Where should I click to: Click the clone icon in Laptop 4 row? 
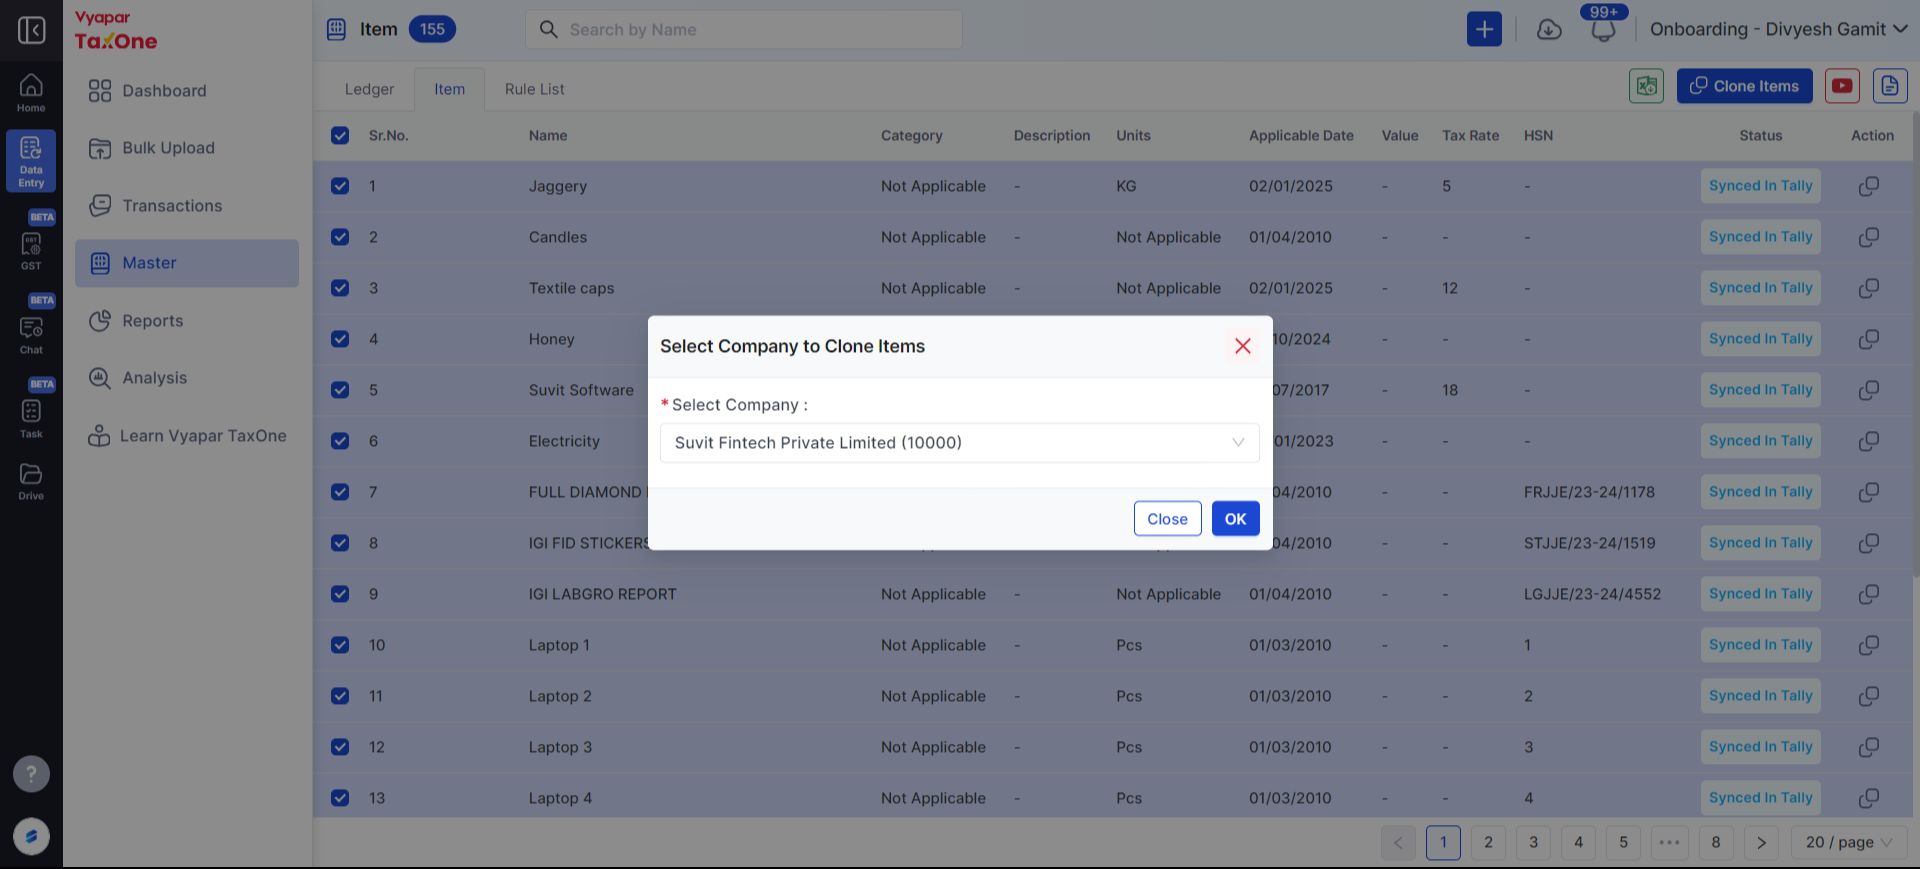(1868, 798)
